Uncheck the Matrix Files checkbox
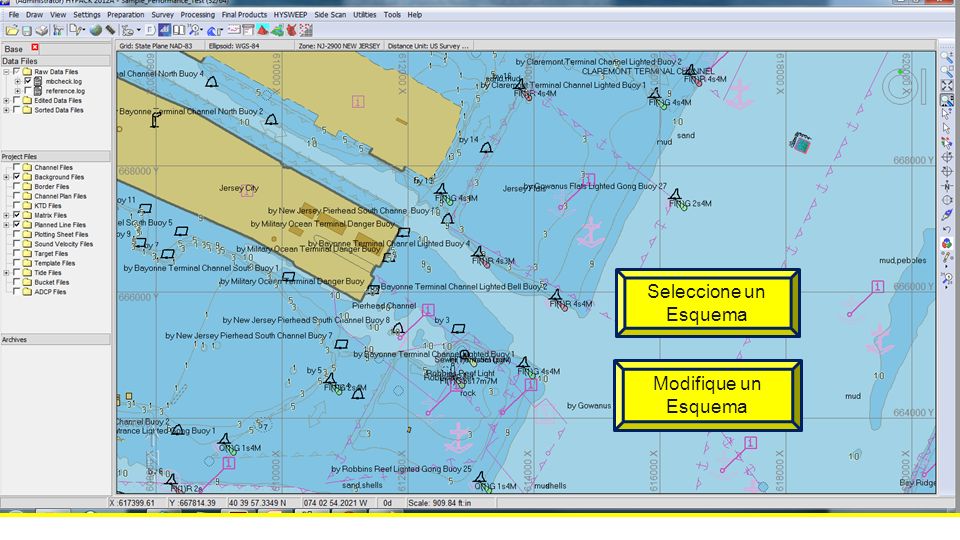Image resolution: width=960 pixels, height=540 pixels. coord(17,216)
